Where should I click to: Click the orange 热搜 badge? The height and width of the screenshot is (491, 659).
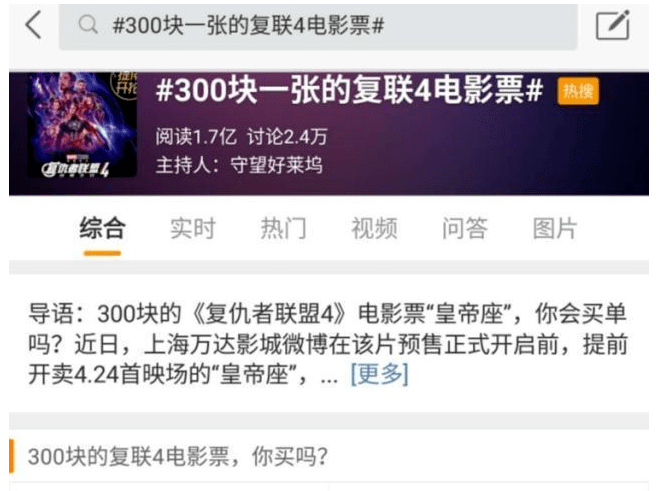(x=578, y=91)
